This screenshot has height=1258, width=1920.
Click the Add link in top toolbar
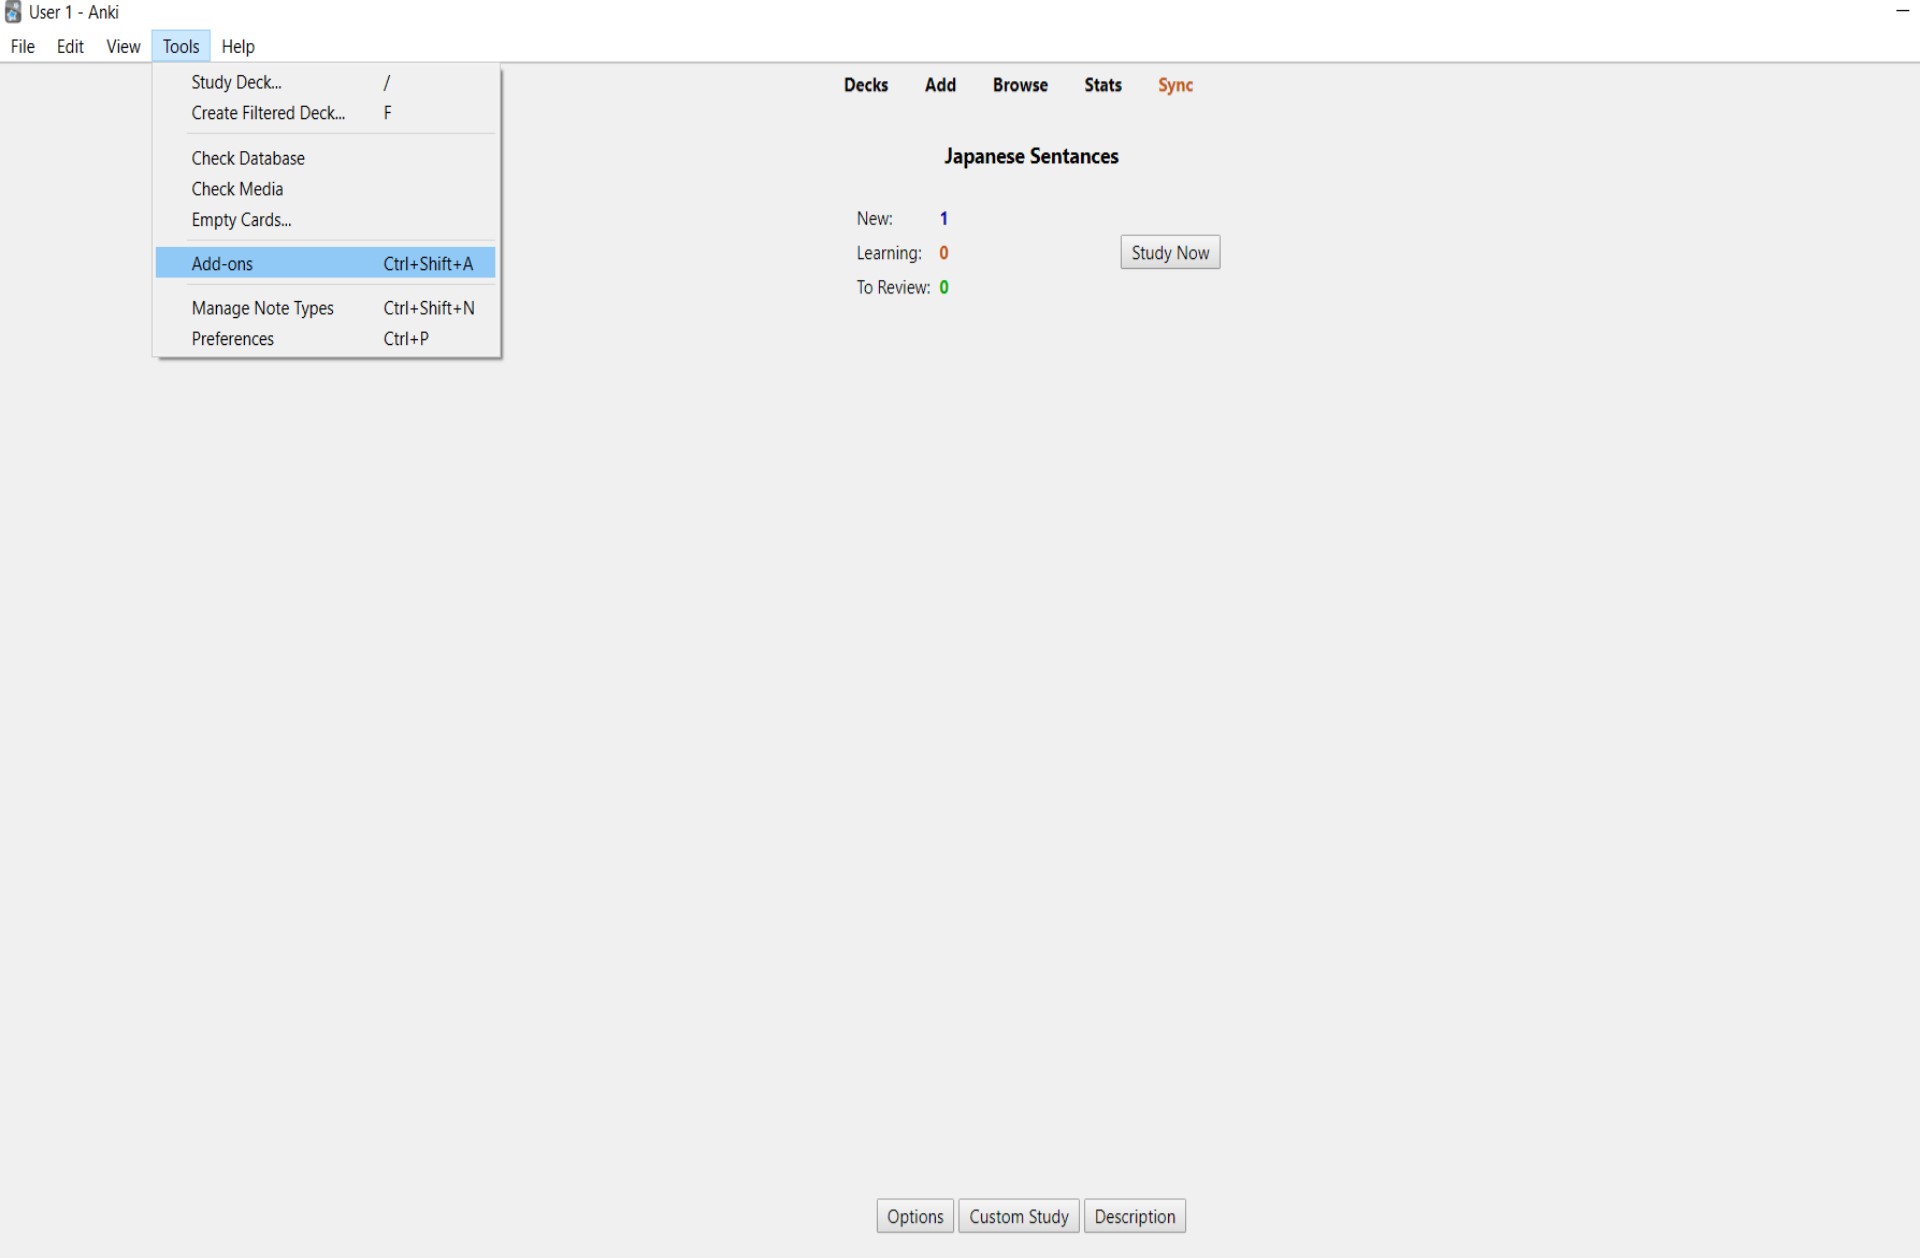[940, 85]
